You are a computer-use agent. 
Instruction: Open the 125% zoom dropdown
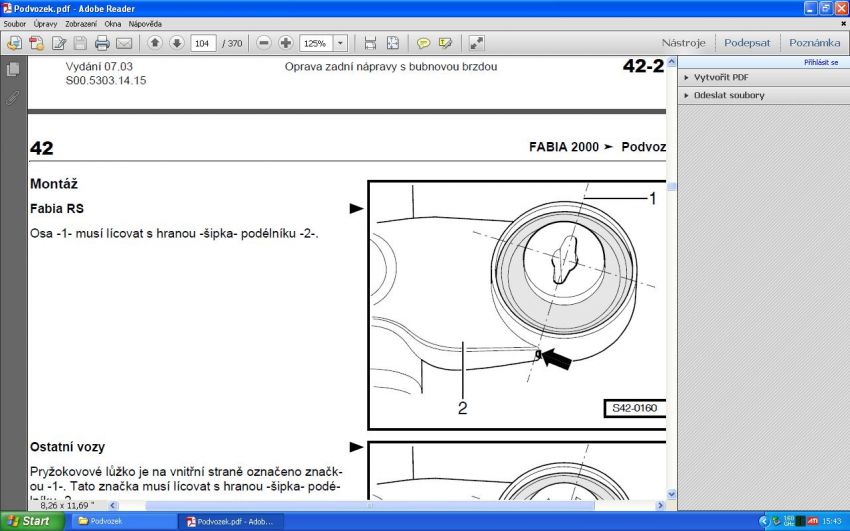(x=340, y=43)
